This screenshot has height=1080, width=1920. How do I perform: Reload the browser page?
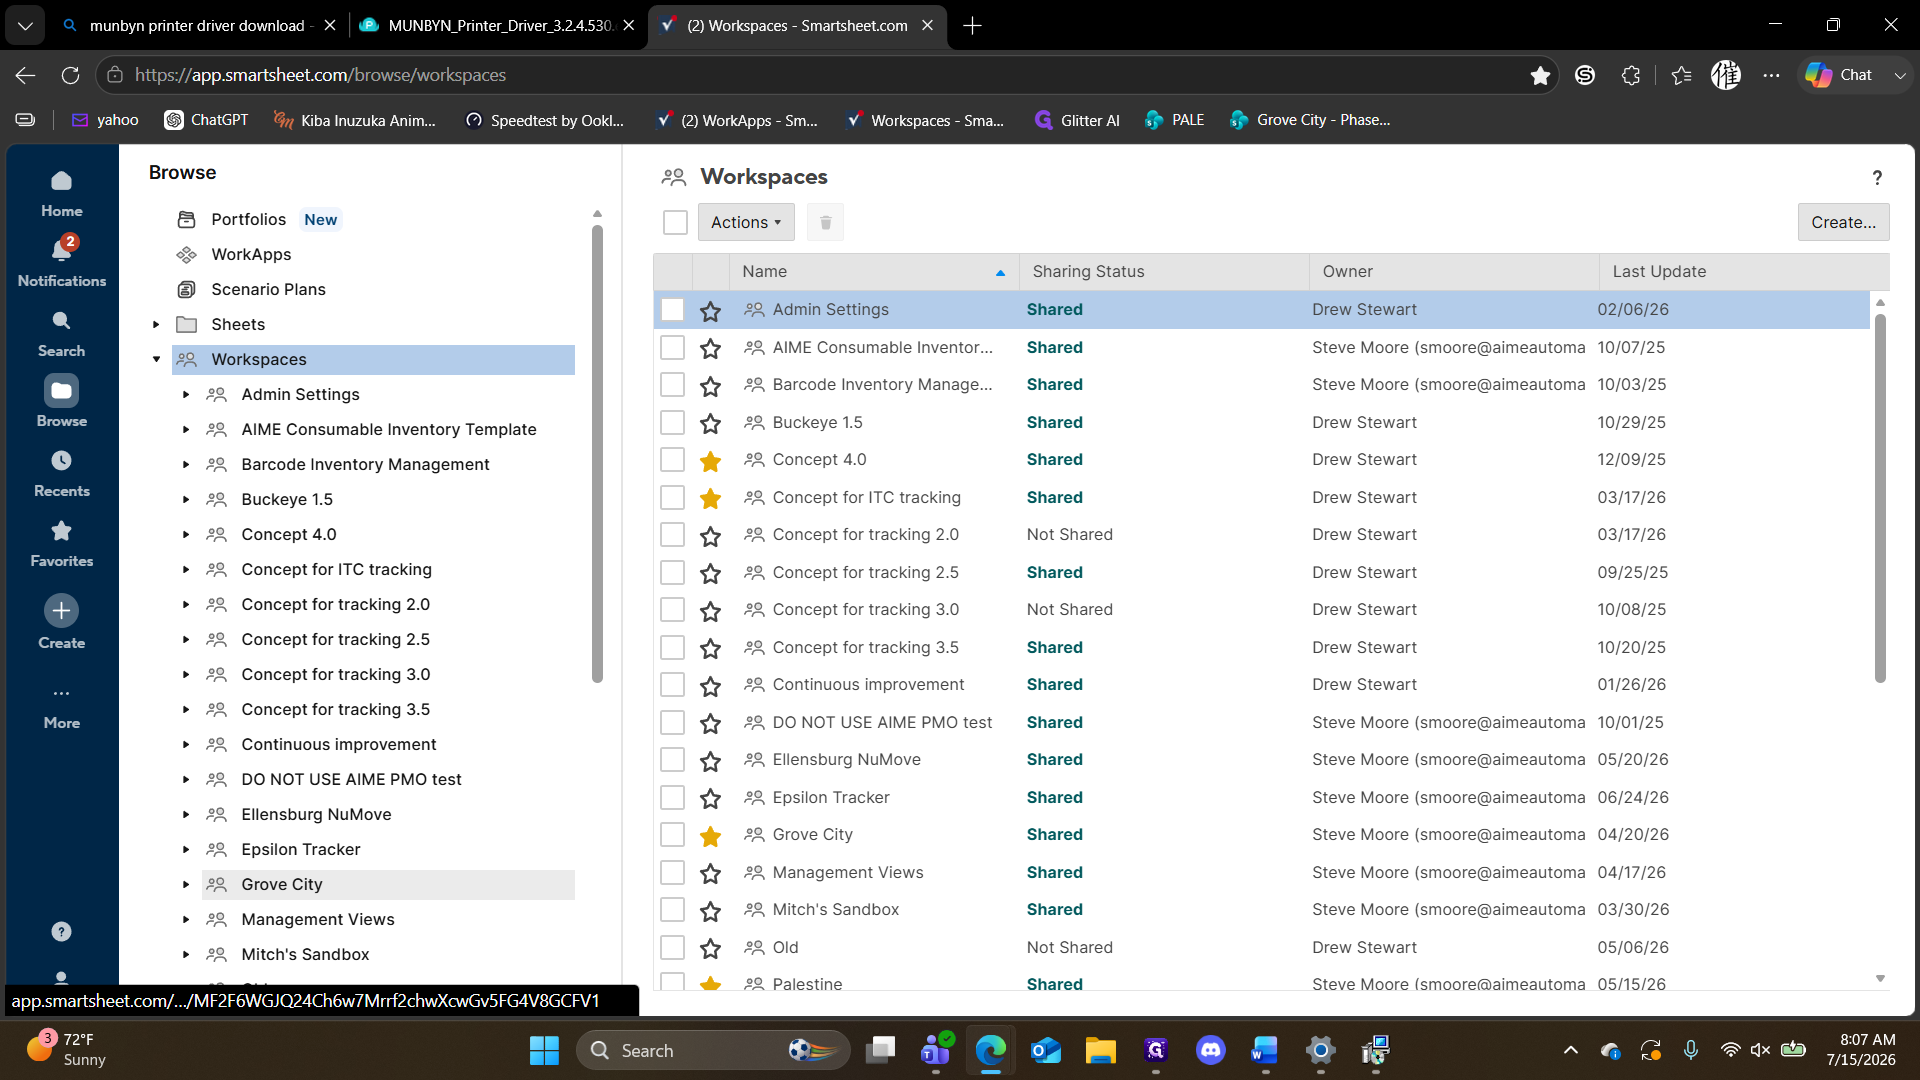coord(70,75)
